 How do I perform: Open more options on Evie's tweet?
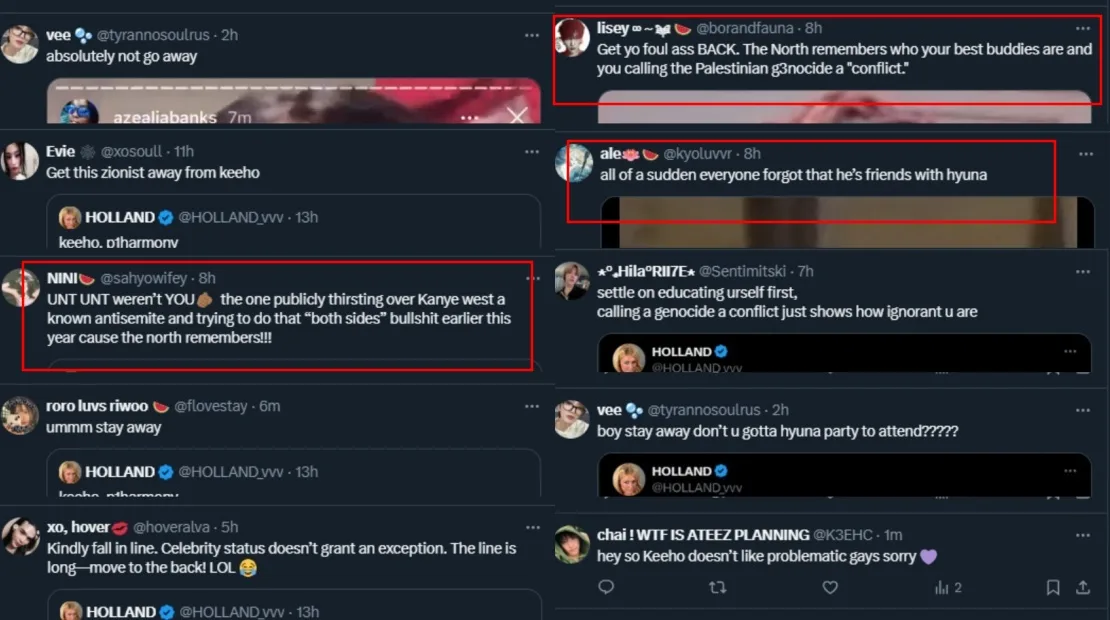coord(532,152)
